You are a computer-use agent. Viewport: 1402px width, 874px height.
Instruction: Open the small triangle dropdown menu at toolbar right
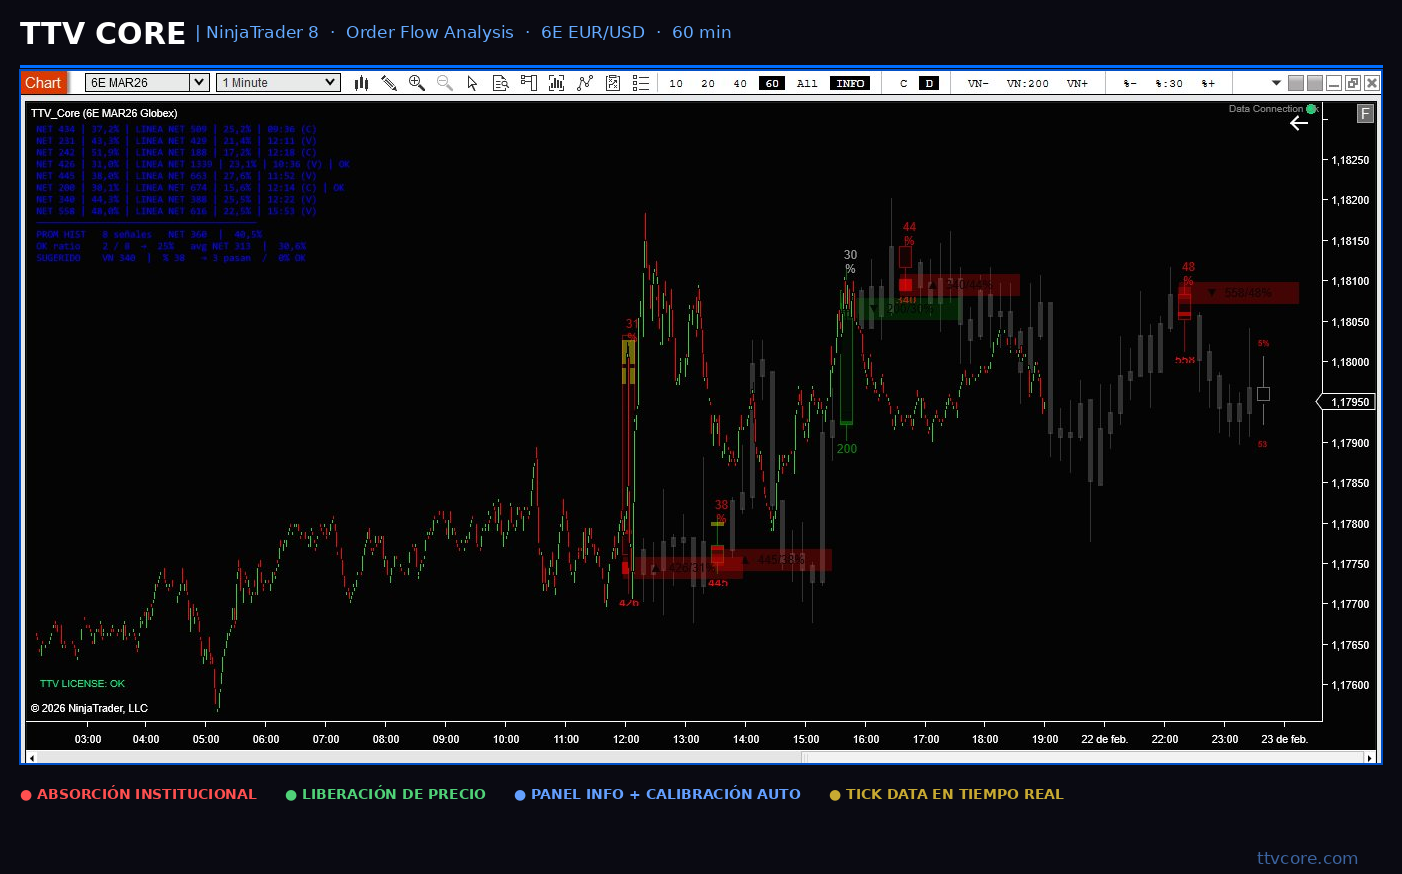coord(1276,83)
